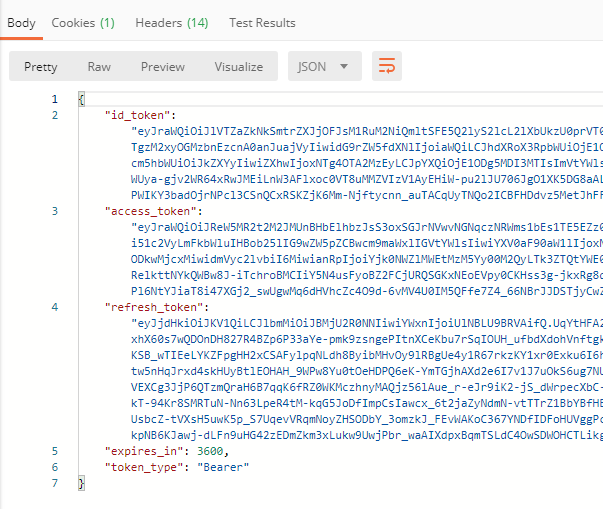Open the Headers (14) tab
This screenshot has width=603, height=509.
point(172,23)
